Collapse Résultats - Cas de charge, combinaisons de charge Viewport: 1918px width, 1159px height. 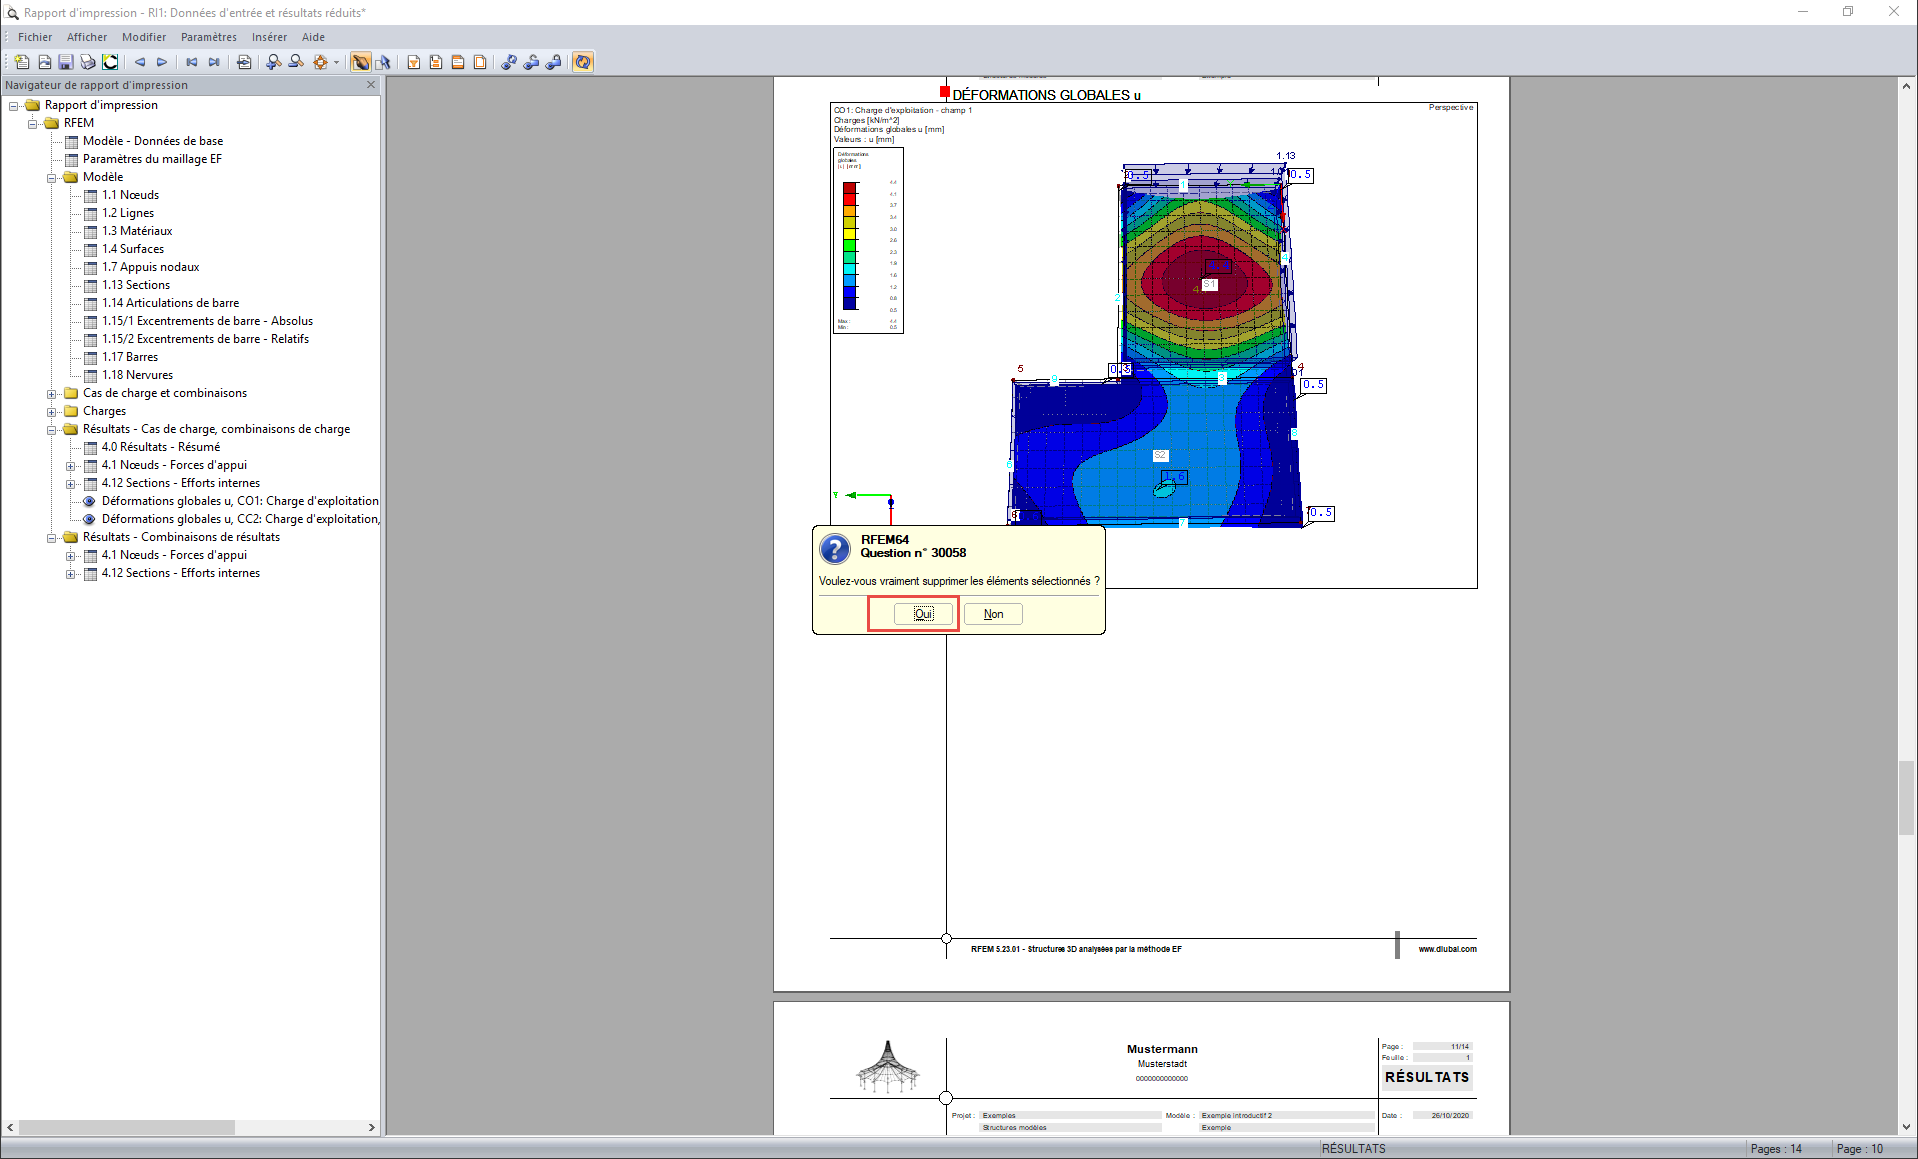[x=51, y=429]
